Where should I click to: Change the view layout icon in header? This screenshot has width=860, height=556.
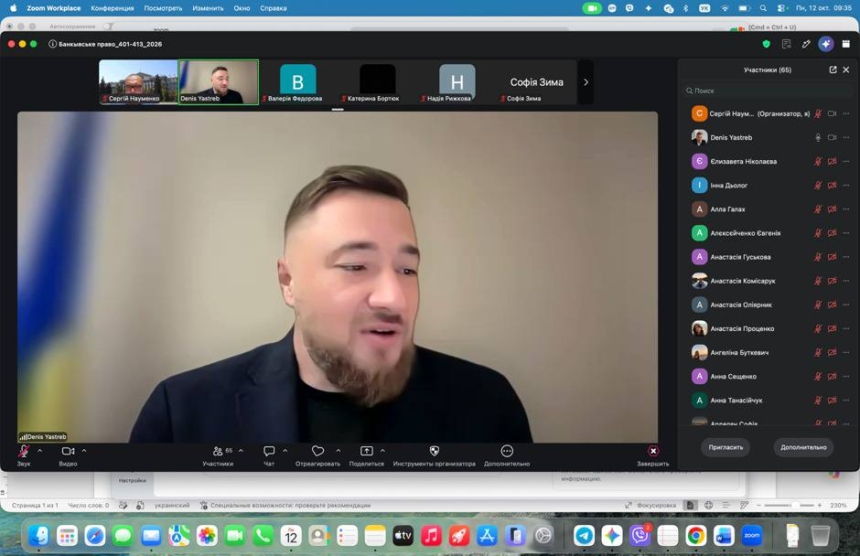[x=846, y=44]
